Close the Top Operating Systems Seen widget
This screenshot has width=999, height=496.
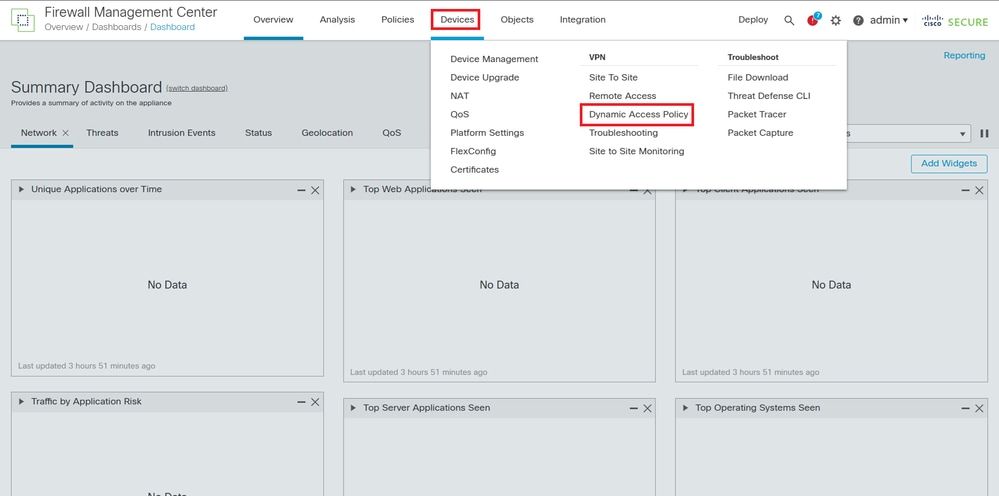(979, 409)
